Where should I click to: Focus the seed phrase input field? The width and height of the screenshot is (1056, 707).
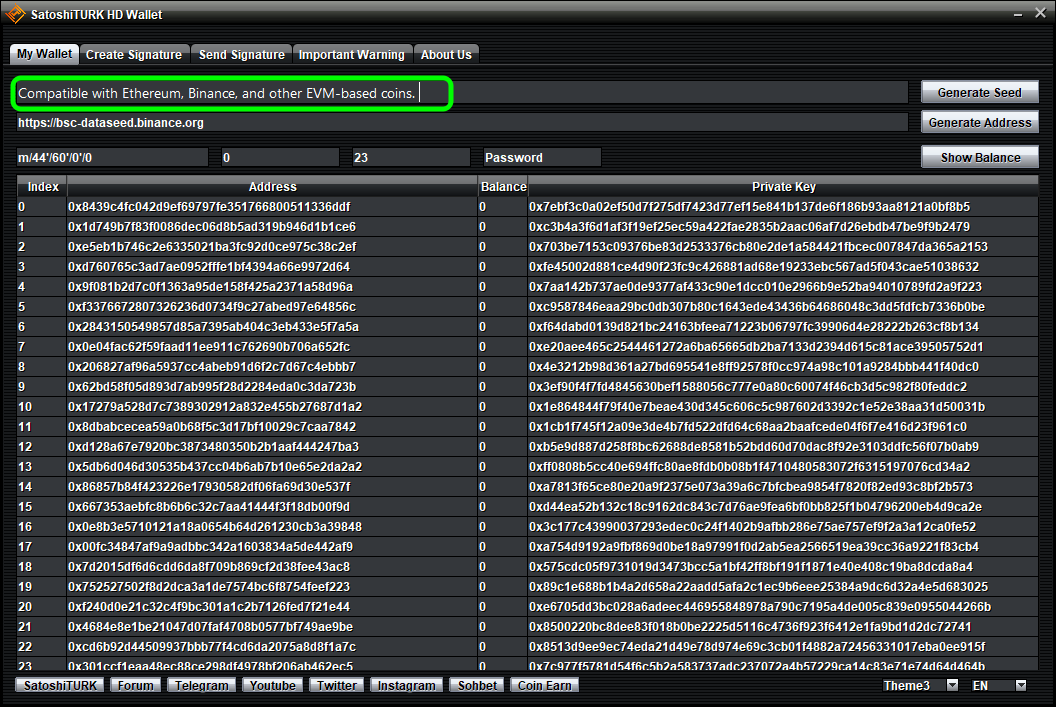tap(461, 93)
